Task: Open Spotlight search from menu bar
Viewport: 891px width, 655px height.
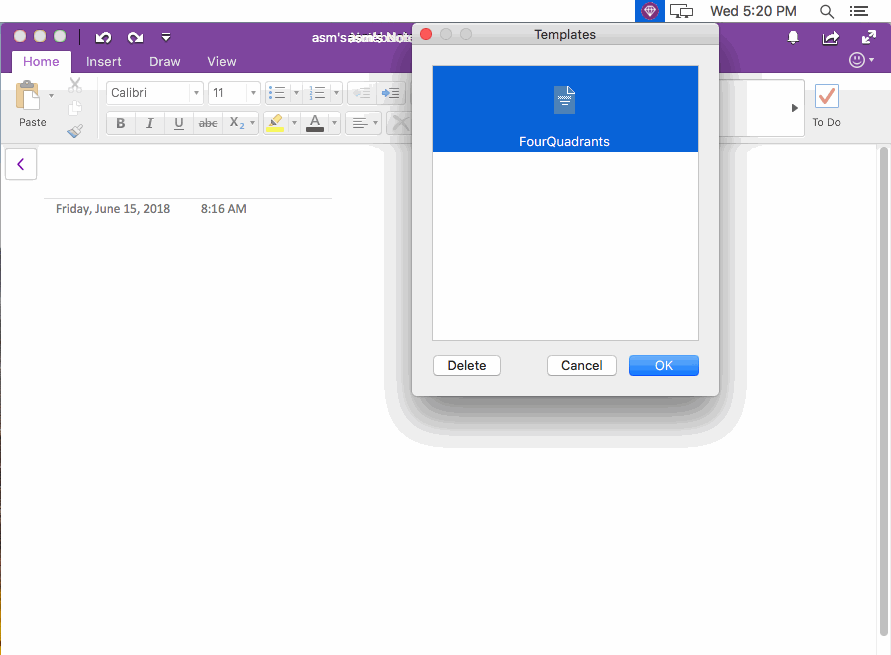Action: click(826, 11)
